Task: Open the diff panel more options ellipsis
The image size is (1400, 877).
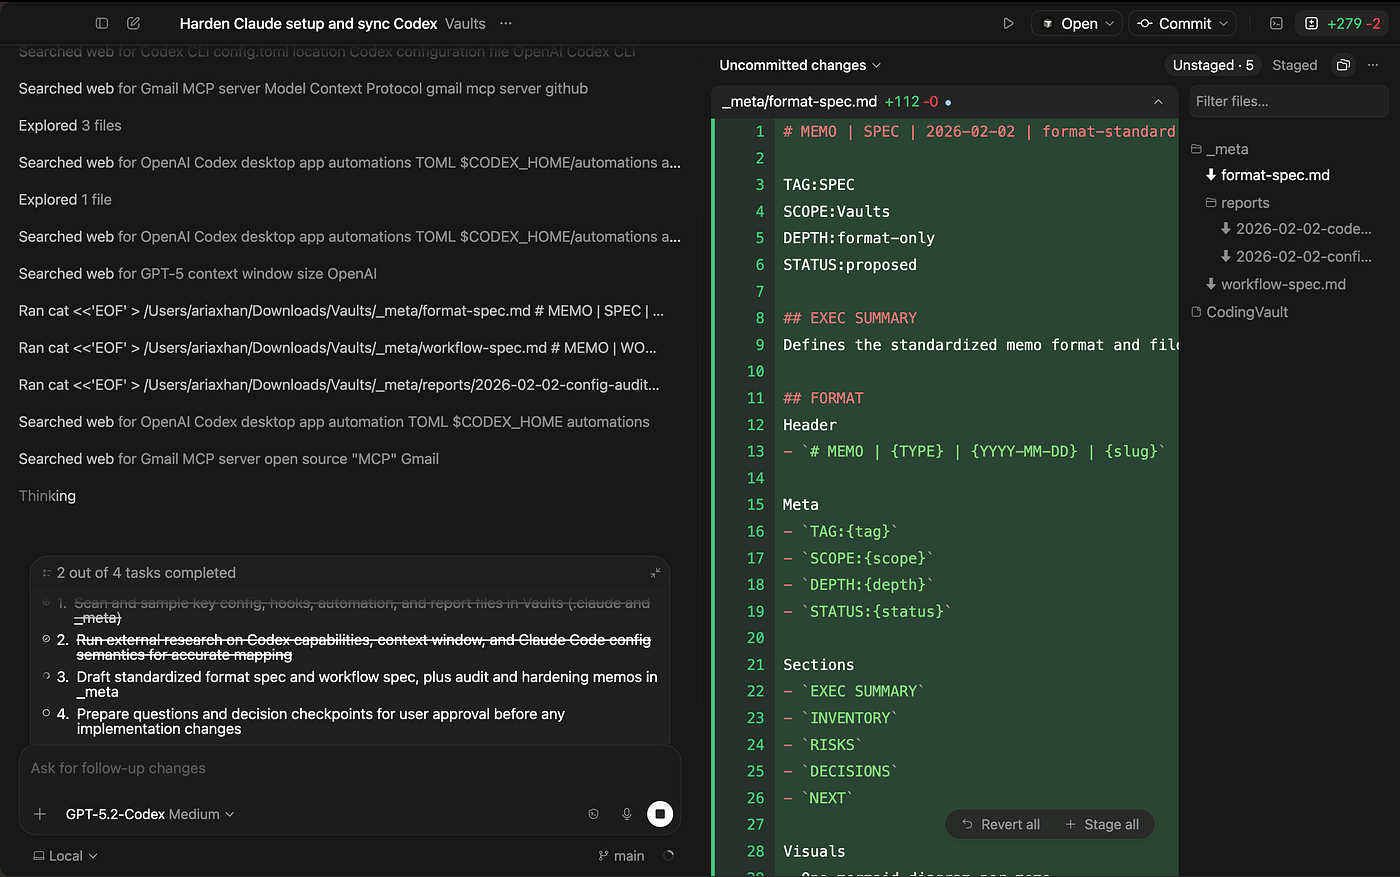Action: 1373,65
